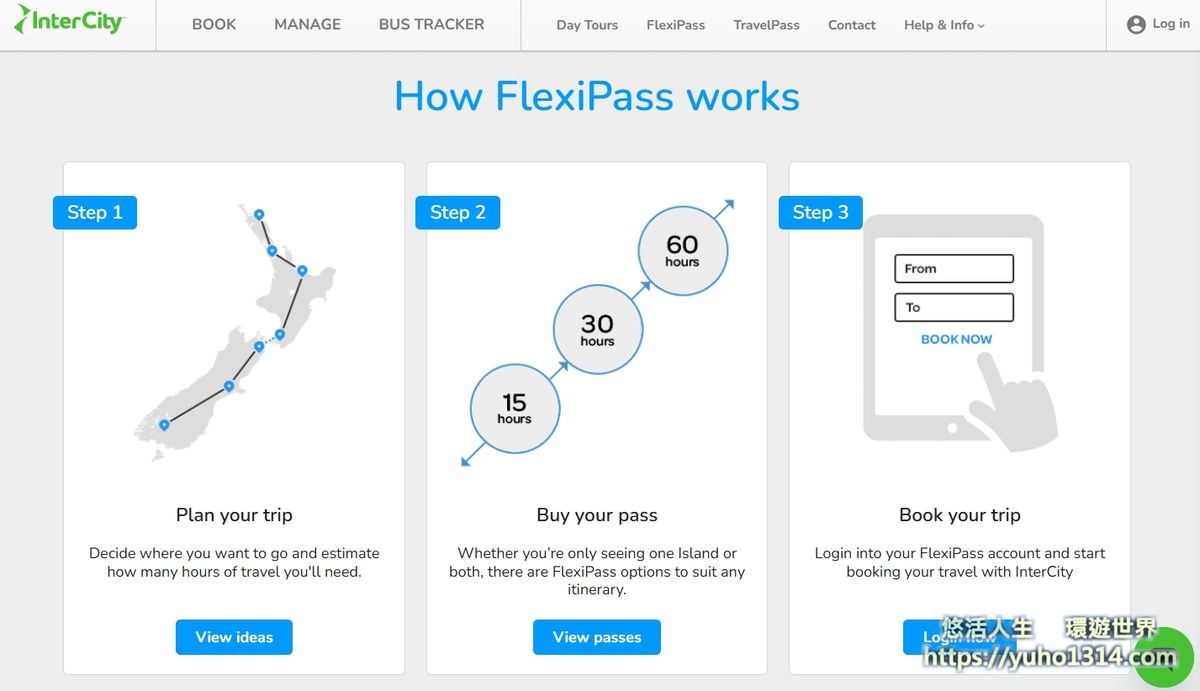This screenshot has height=691, width=1200.
Task: Go to the BUS TRACKER tab
Action: point(431,24)
